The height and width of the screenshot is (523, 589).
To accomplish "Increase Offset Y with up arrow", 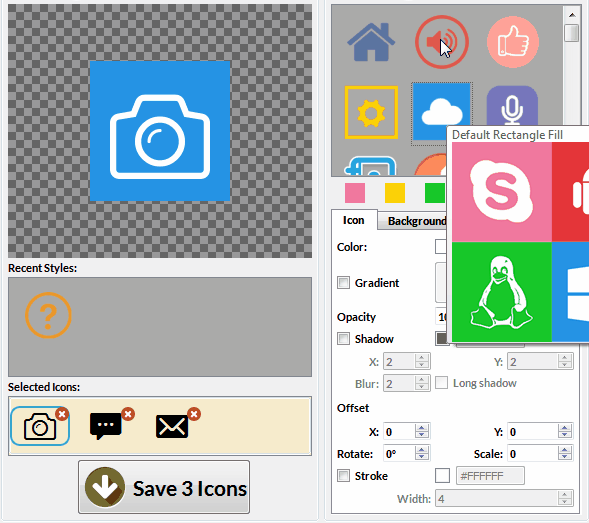I will pos(565,428).
